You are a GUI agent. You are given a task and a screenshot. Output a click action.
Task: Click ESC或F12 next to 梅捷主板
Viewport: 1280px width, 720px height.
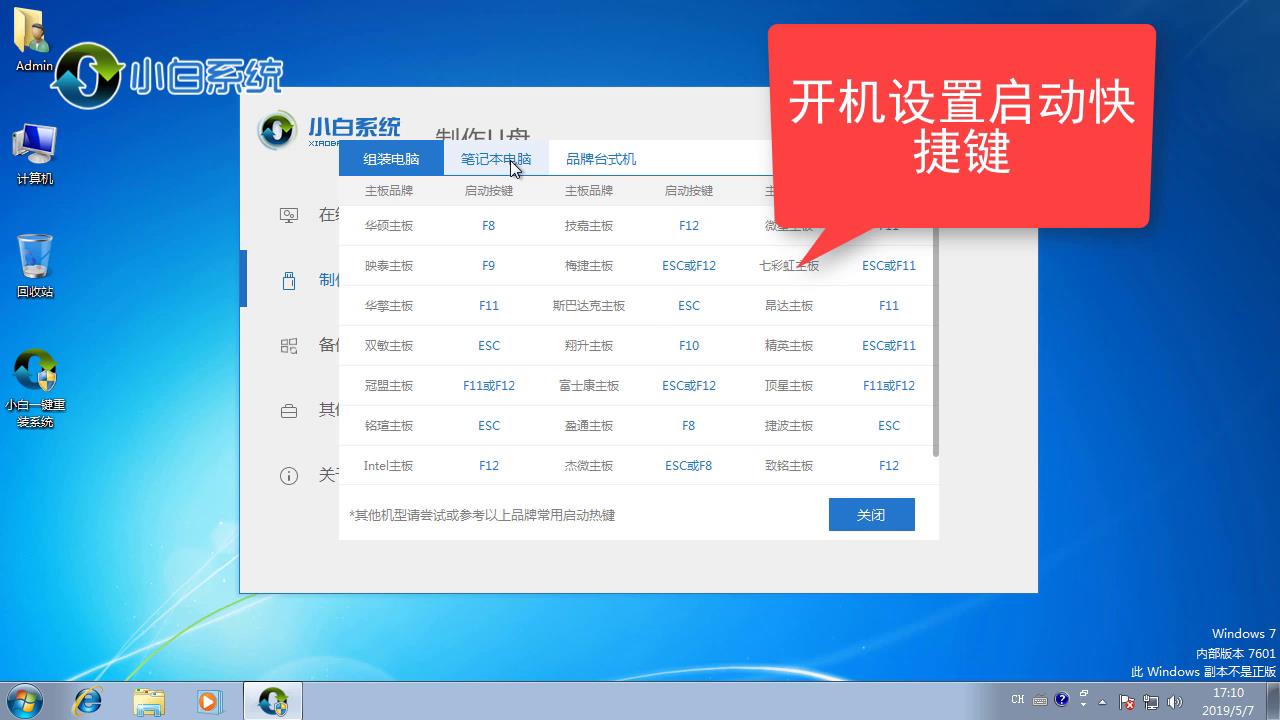689,265
